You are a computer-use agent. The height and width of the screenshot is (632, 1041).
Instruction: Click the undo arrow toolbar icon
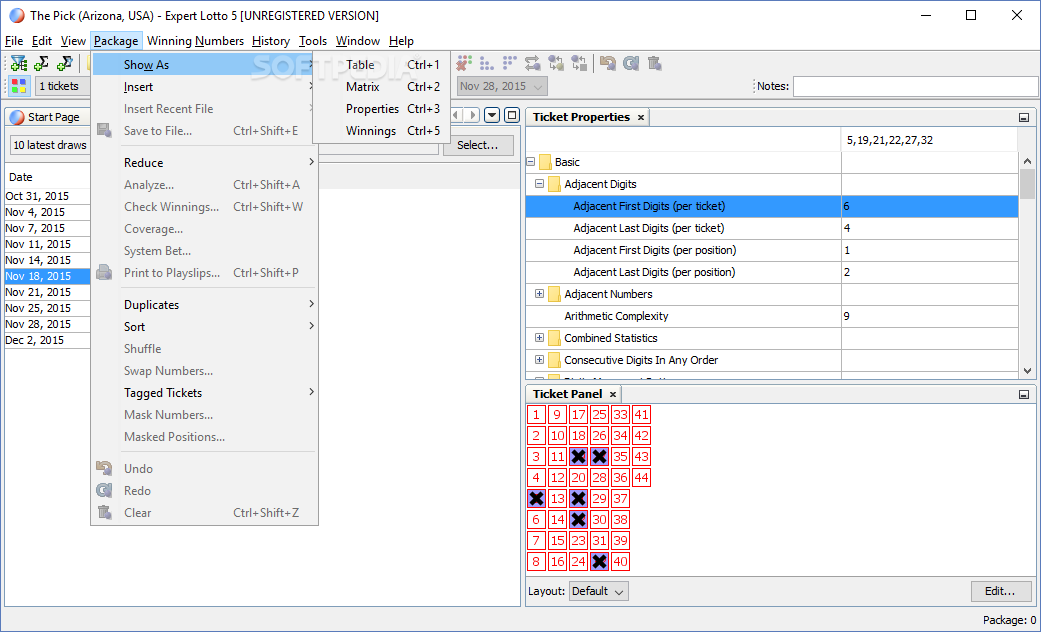pos(607,63)
